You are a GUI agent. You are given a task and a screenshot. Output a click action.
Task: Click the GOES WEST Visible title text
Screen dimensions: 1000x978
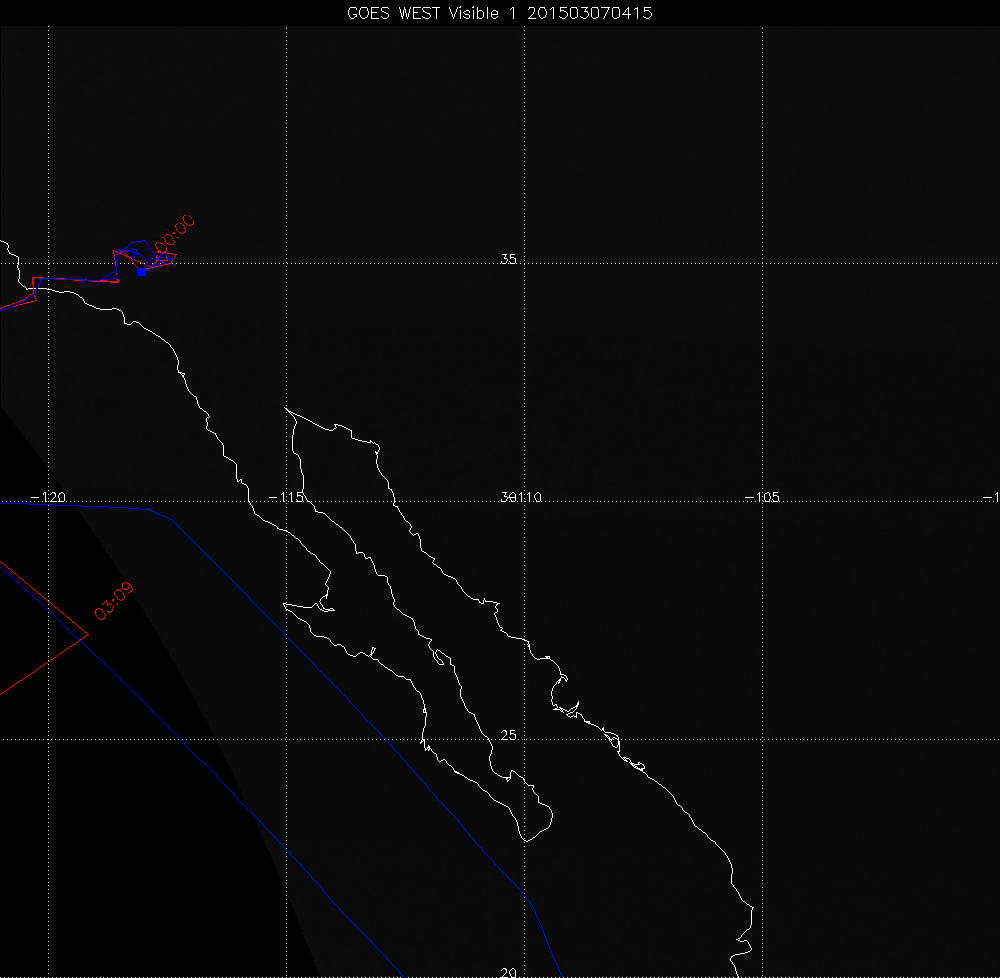428,13
